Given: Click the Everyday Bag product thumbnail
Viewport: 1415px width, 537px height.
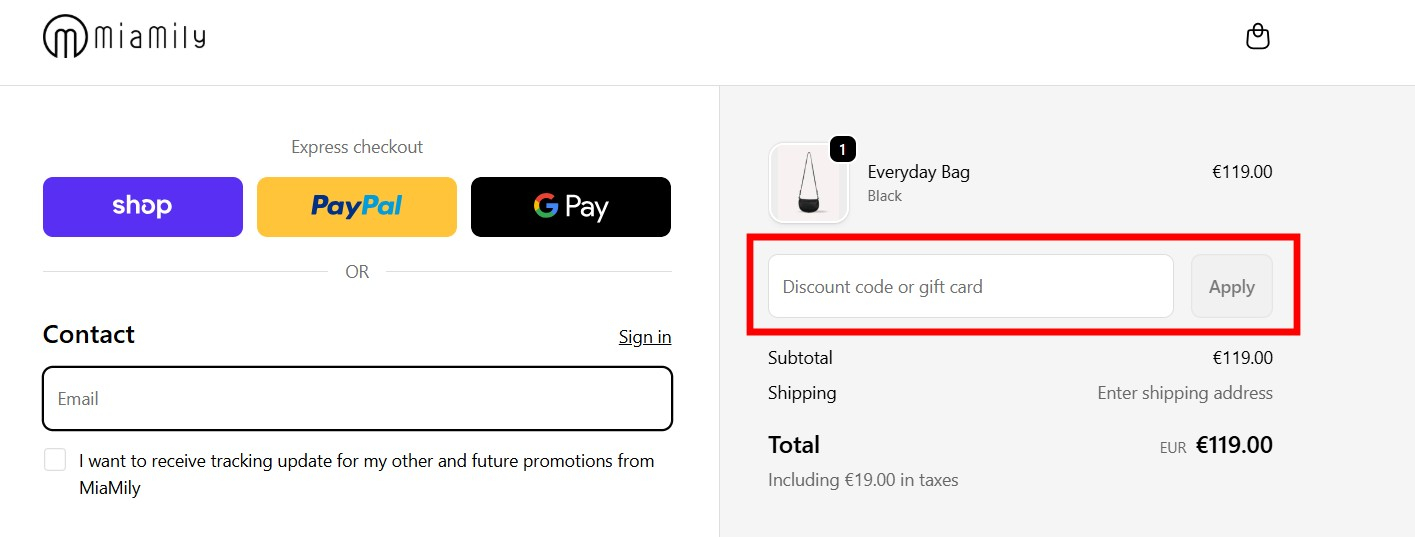Looking at the screenshot, I should pos(808,183).
